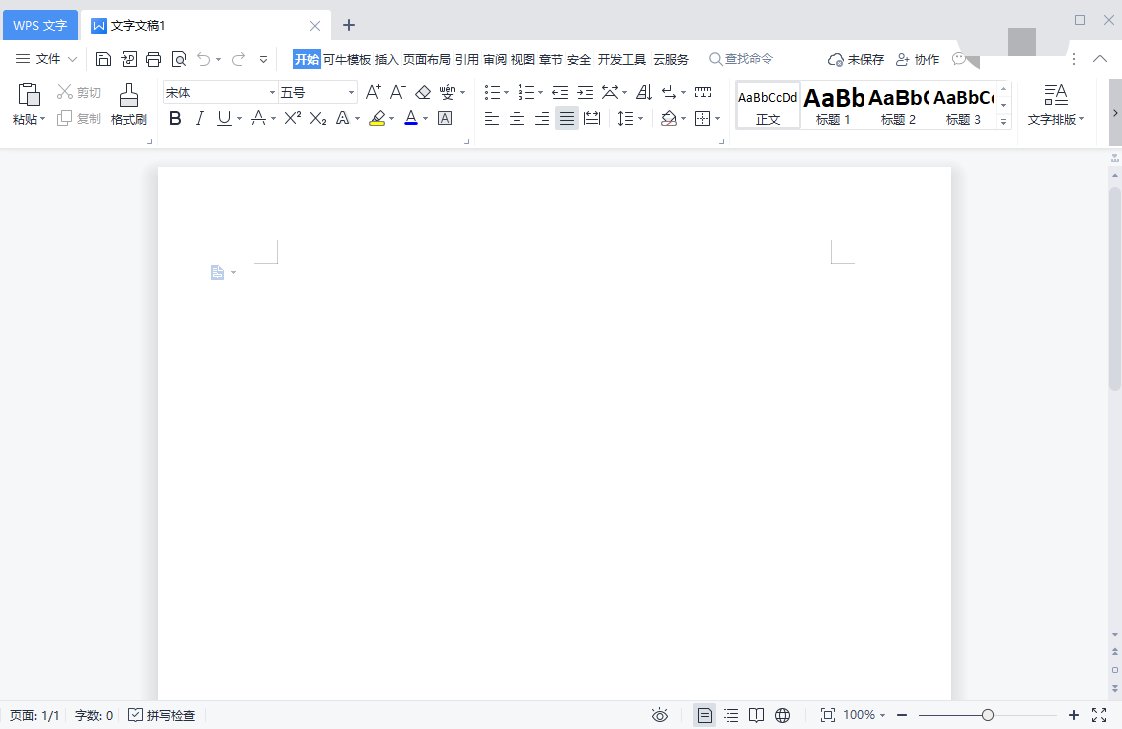
Task: Open Print Preview from quick toolbar
Action: [179, 59]
